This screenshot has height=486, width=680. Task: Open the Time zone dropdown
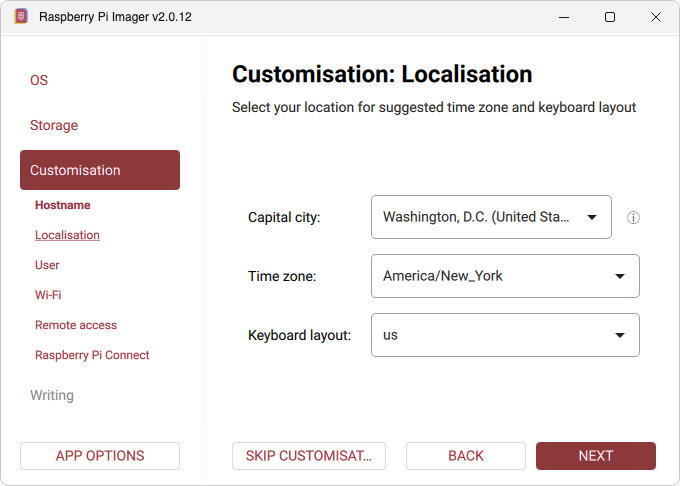[505, 276]
